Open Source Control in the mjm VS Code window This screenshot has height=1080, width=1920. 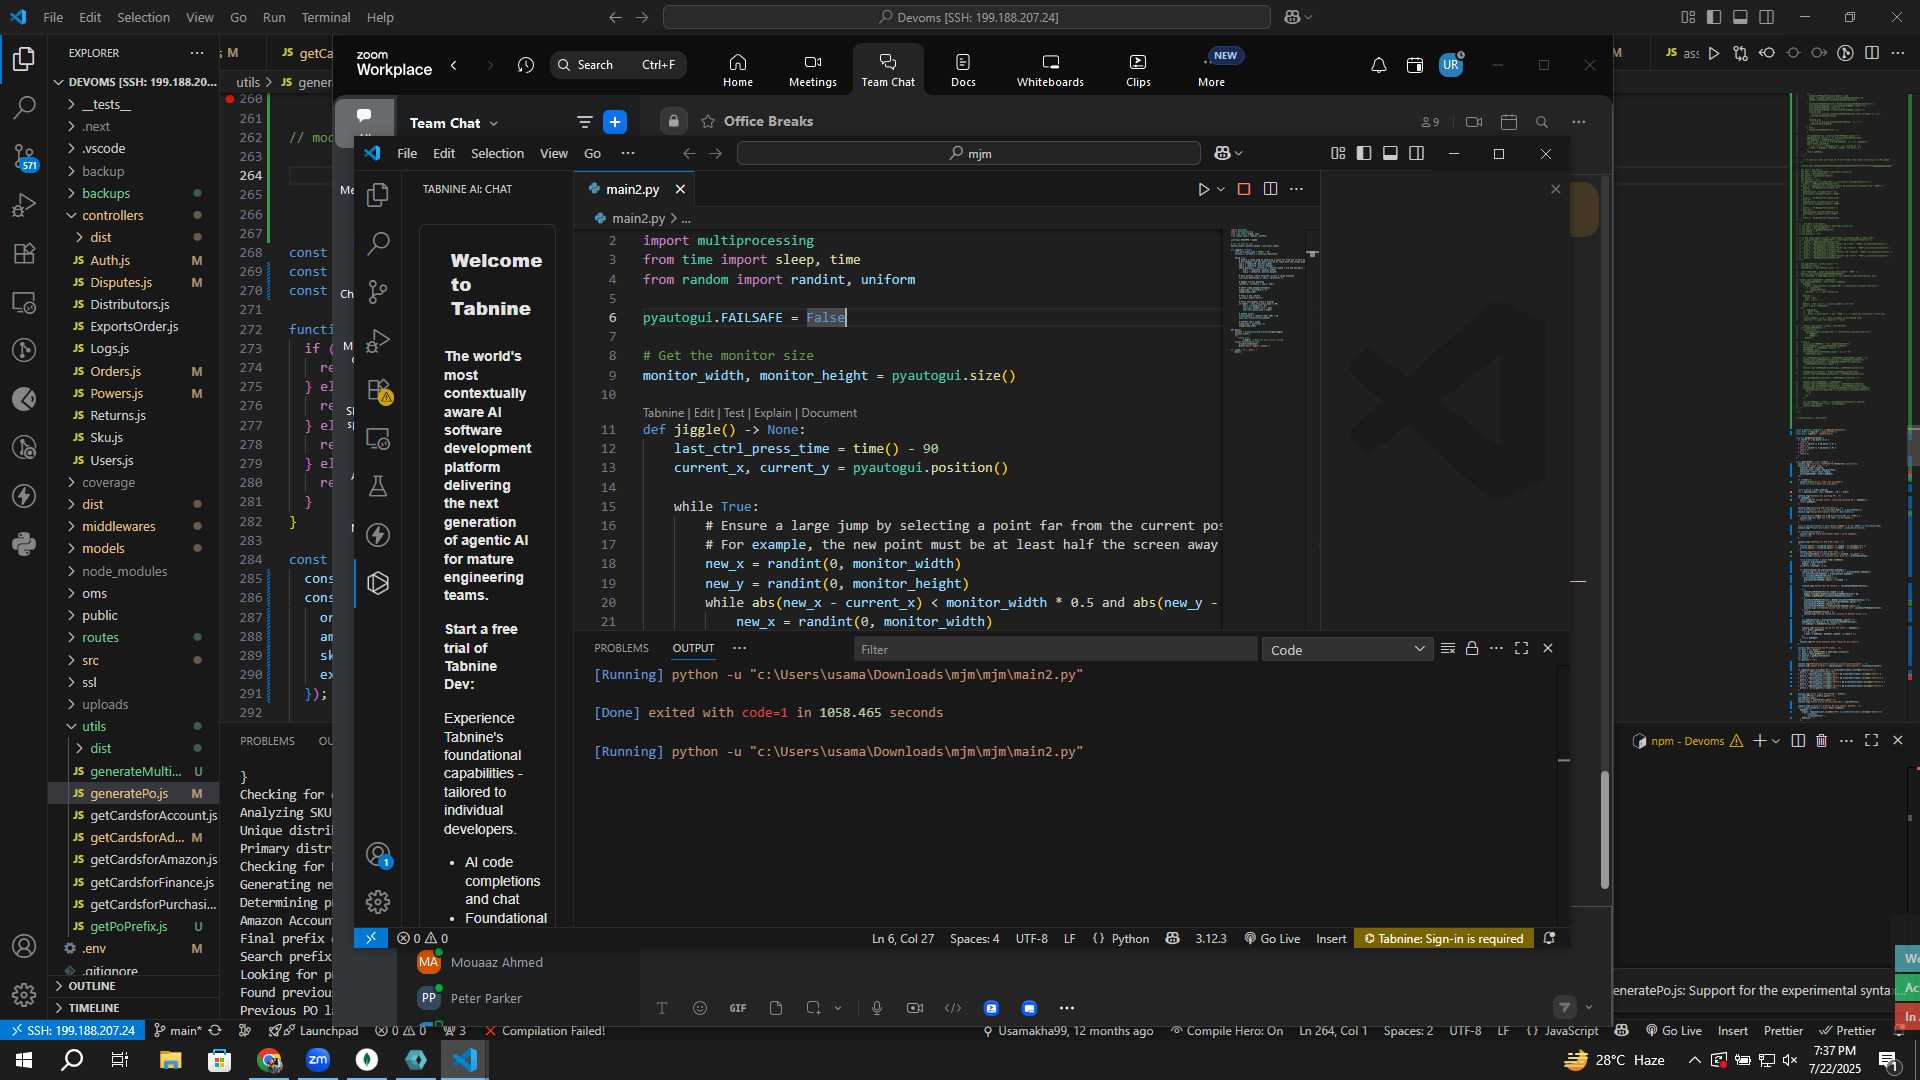point(378,291)
